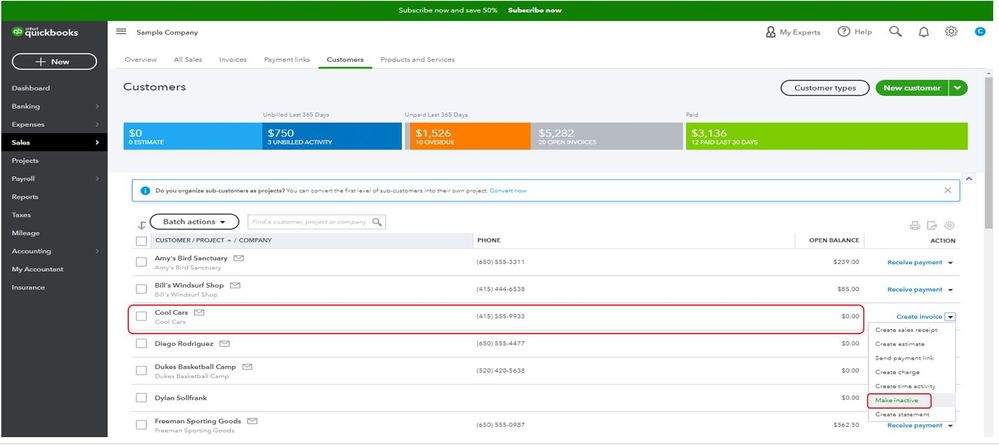Choose Create estimate in the menu
Screen dimensions: 999x445
pos(900,344)
